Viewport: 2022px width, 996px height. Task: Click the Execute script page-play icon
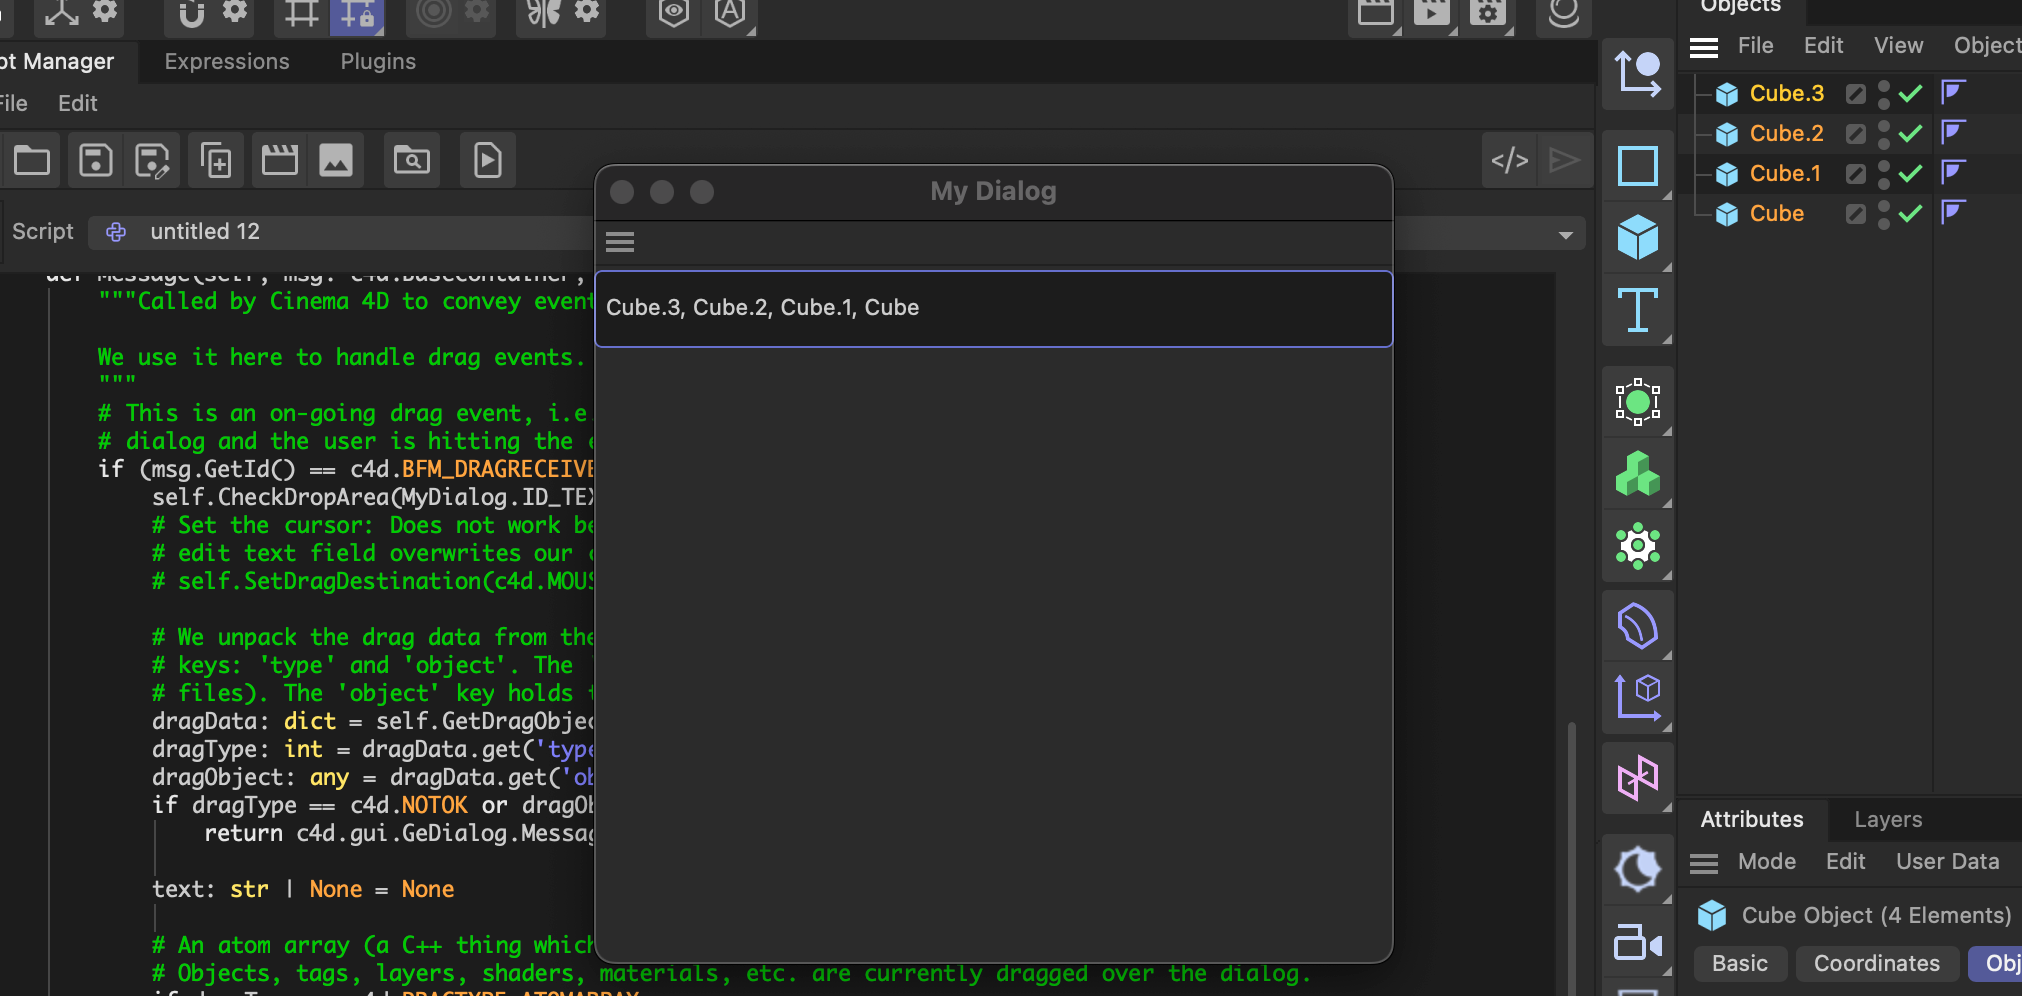coord(488,160)
